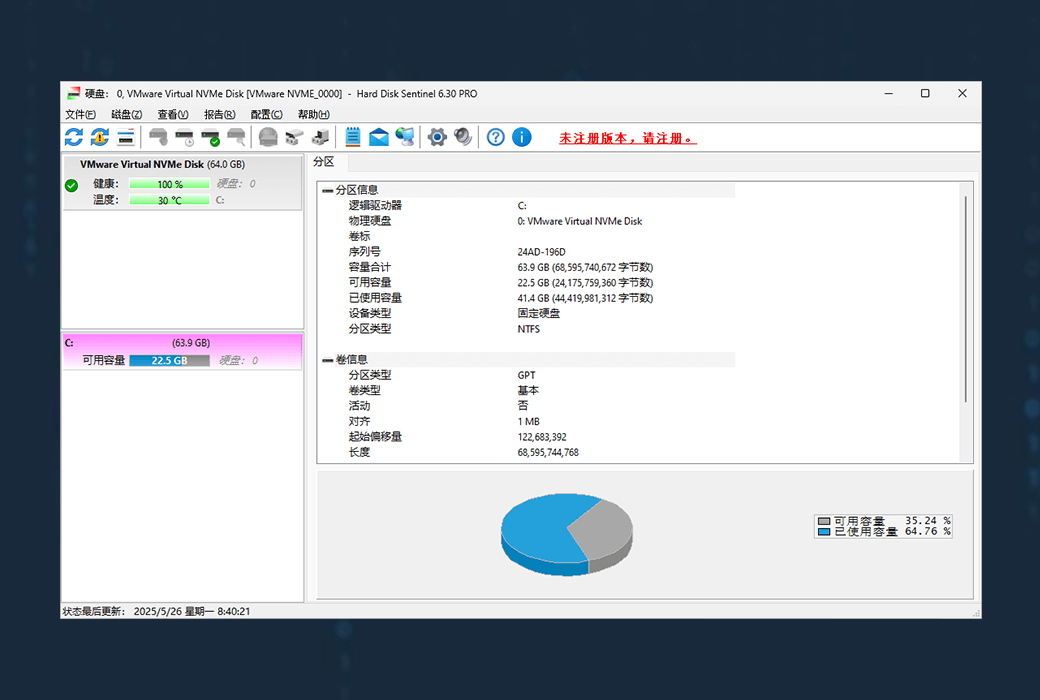Click the 已使用容量 legend blue swatch
The width and height of the screenshot is (1040, 700).
824,531
